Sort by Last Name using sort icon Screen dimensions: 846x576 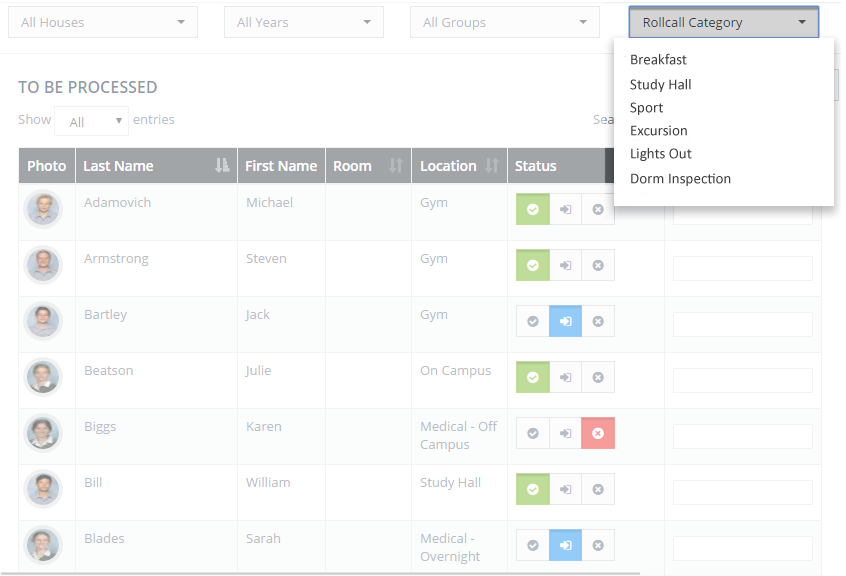(x=222, y=166)
